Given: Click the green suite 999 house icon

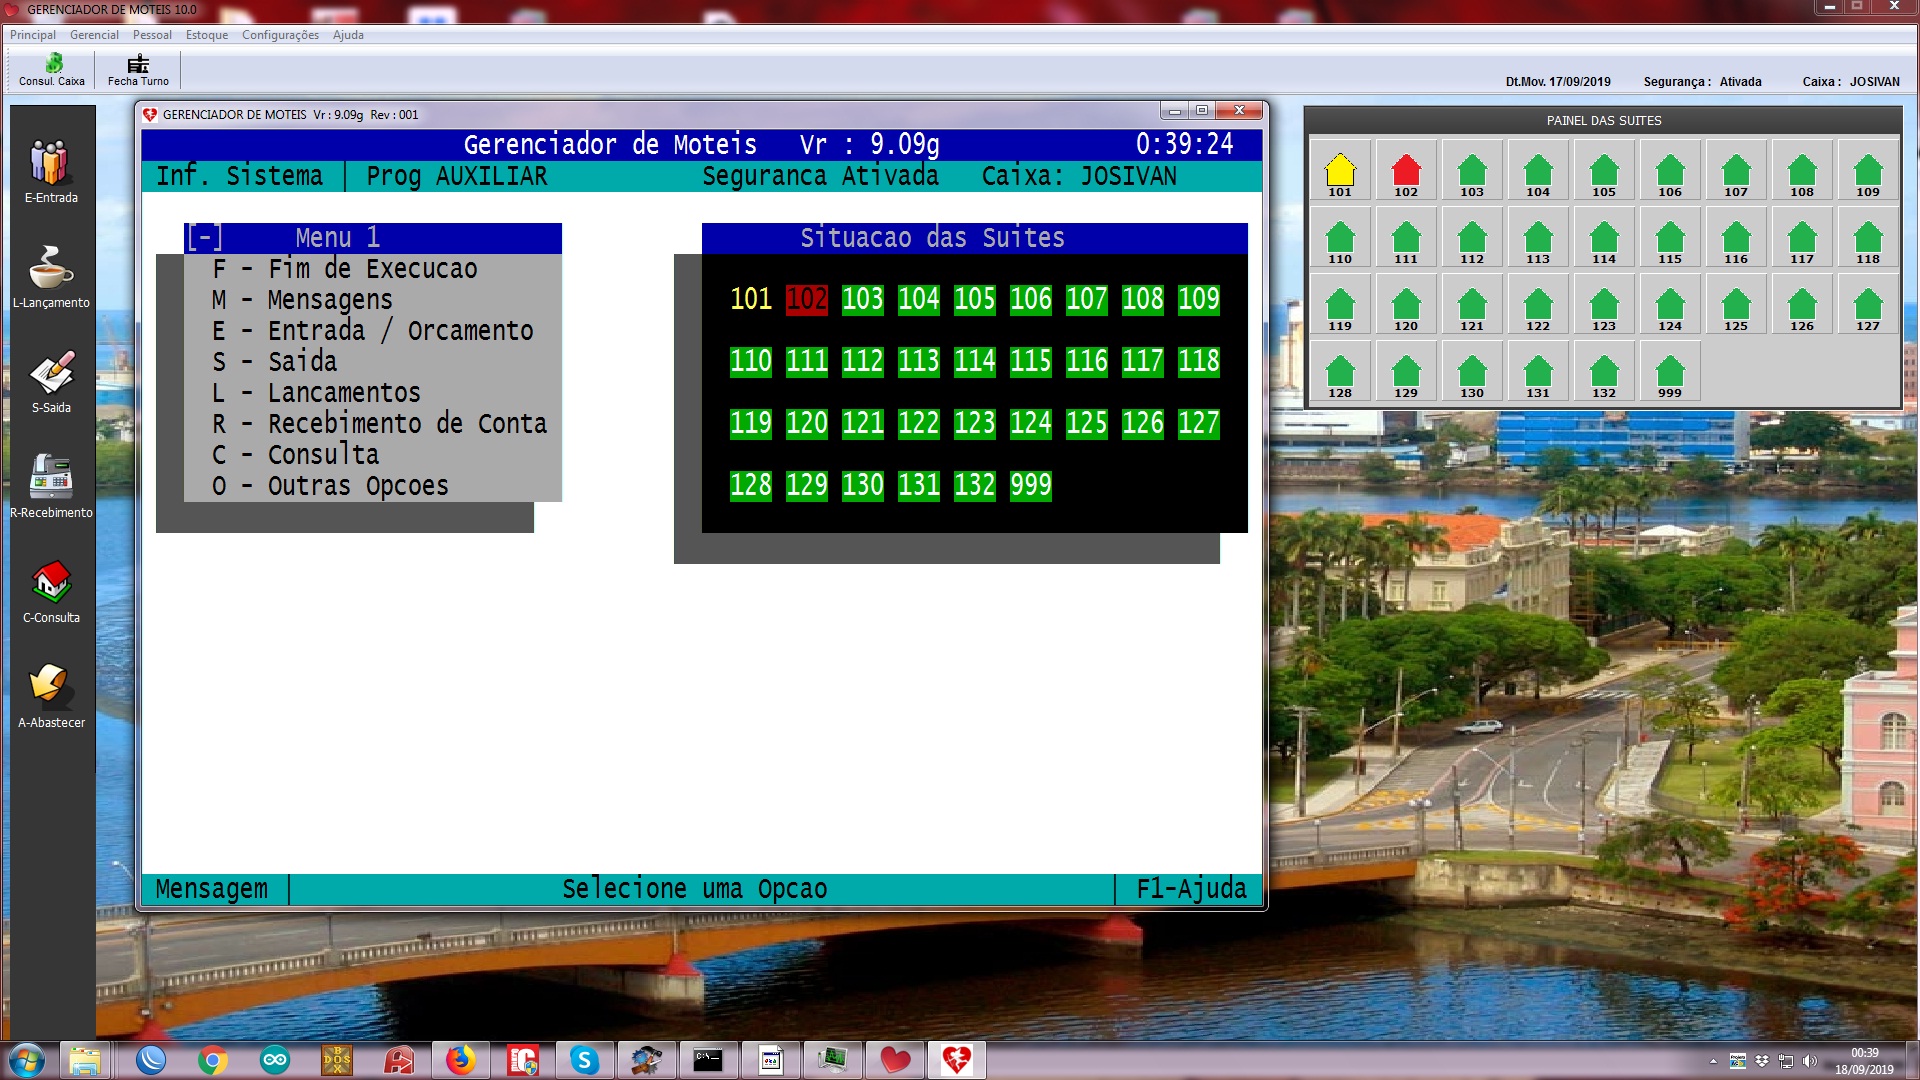Looking at the screenshot, I should click(x=1670, y=373).
